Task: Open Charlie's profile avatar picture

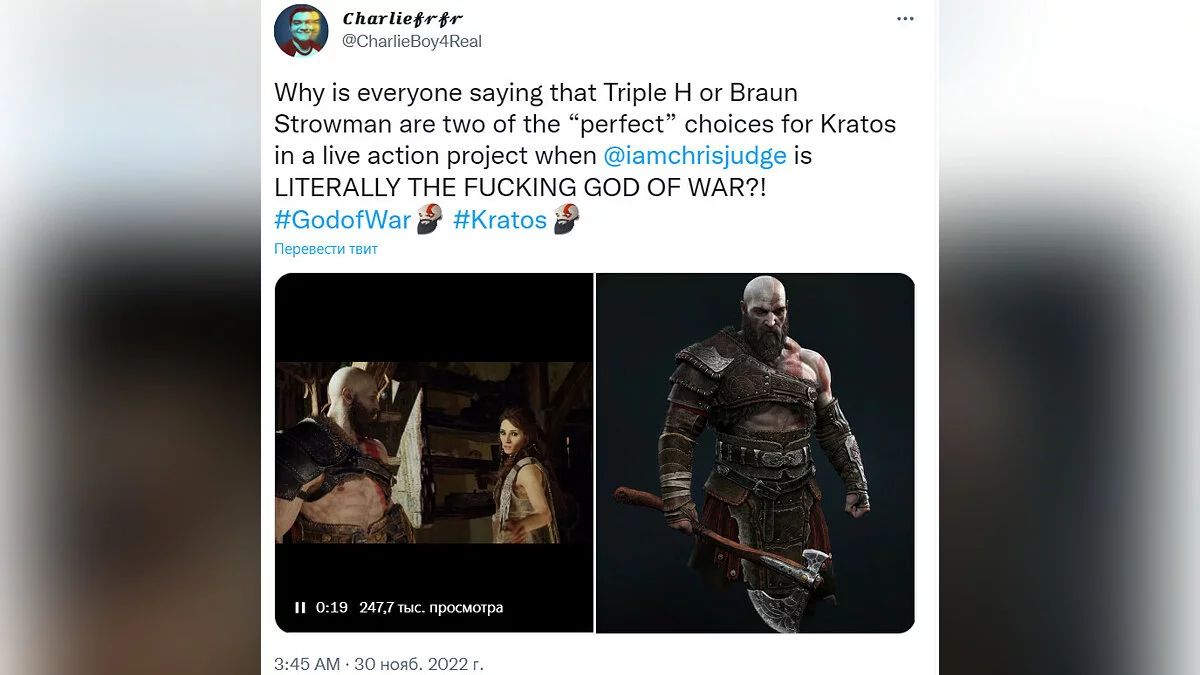Action: [x=301, y=30]
